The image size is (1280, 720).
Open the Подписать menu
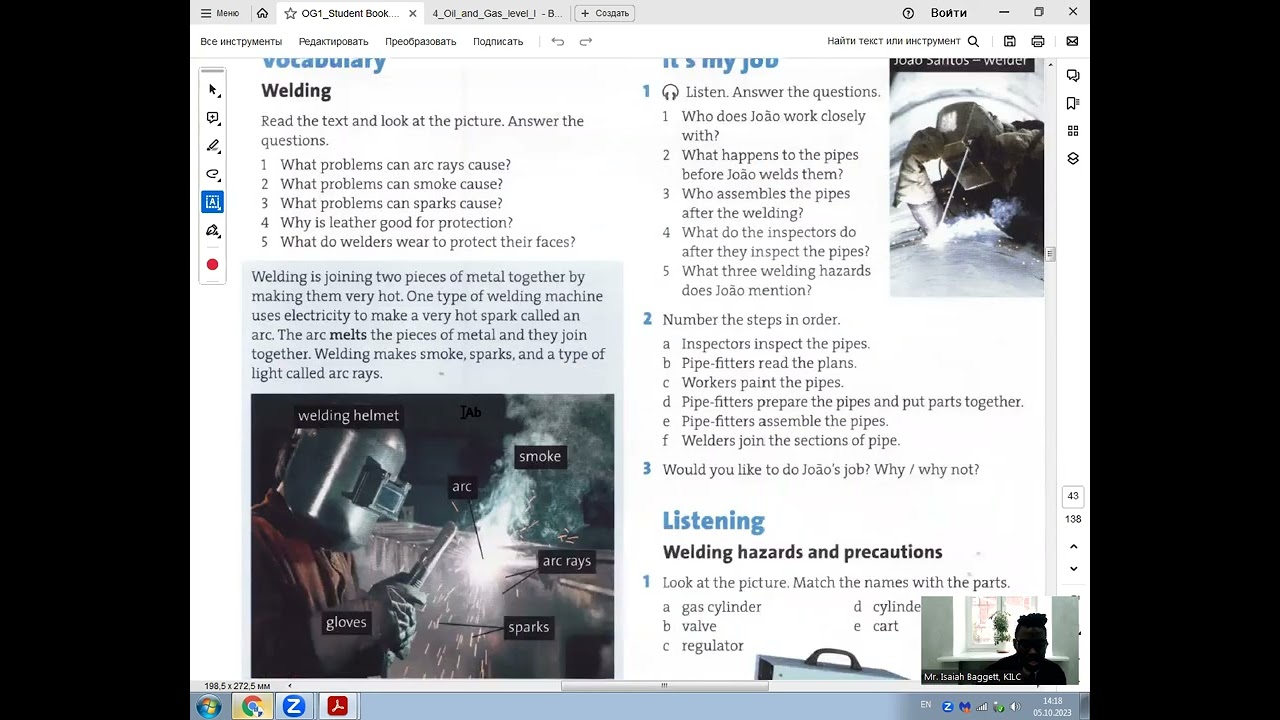[x=498, y=41]
